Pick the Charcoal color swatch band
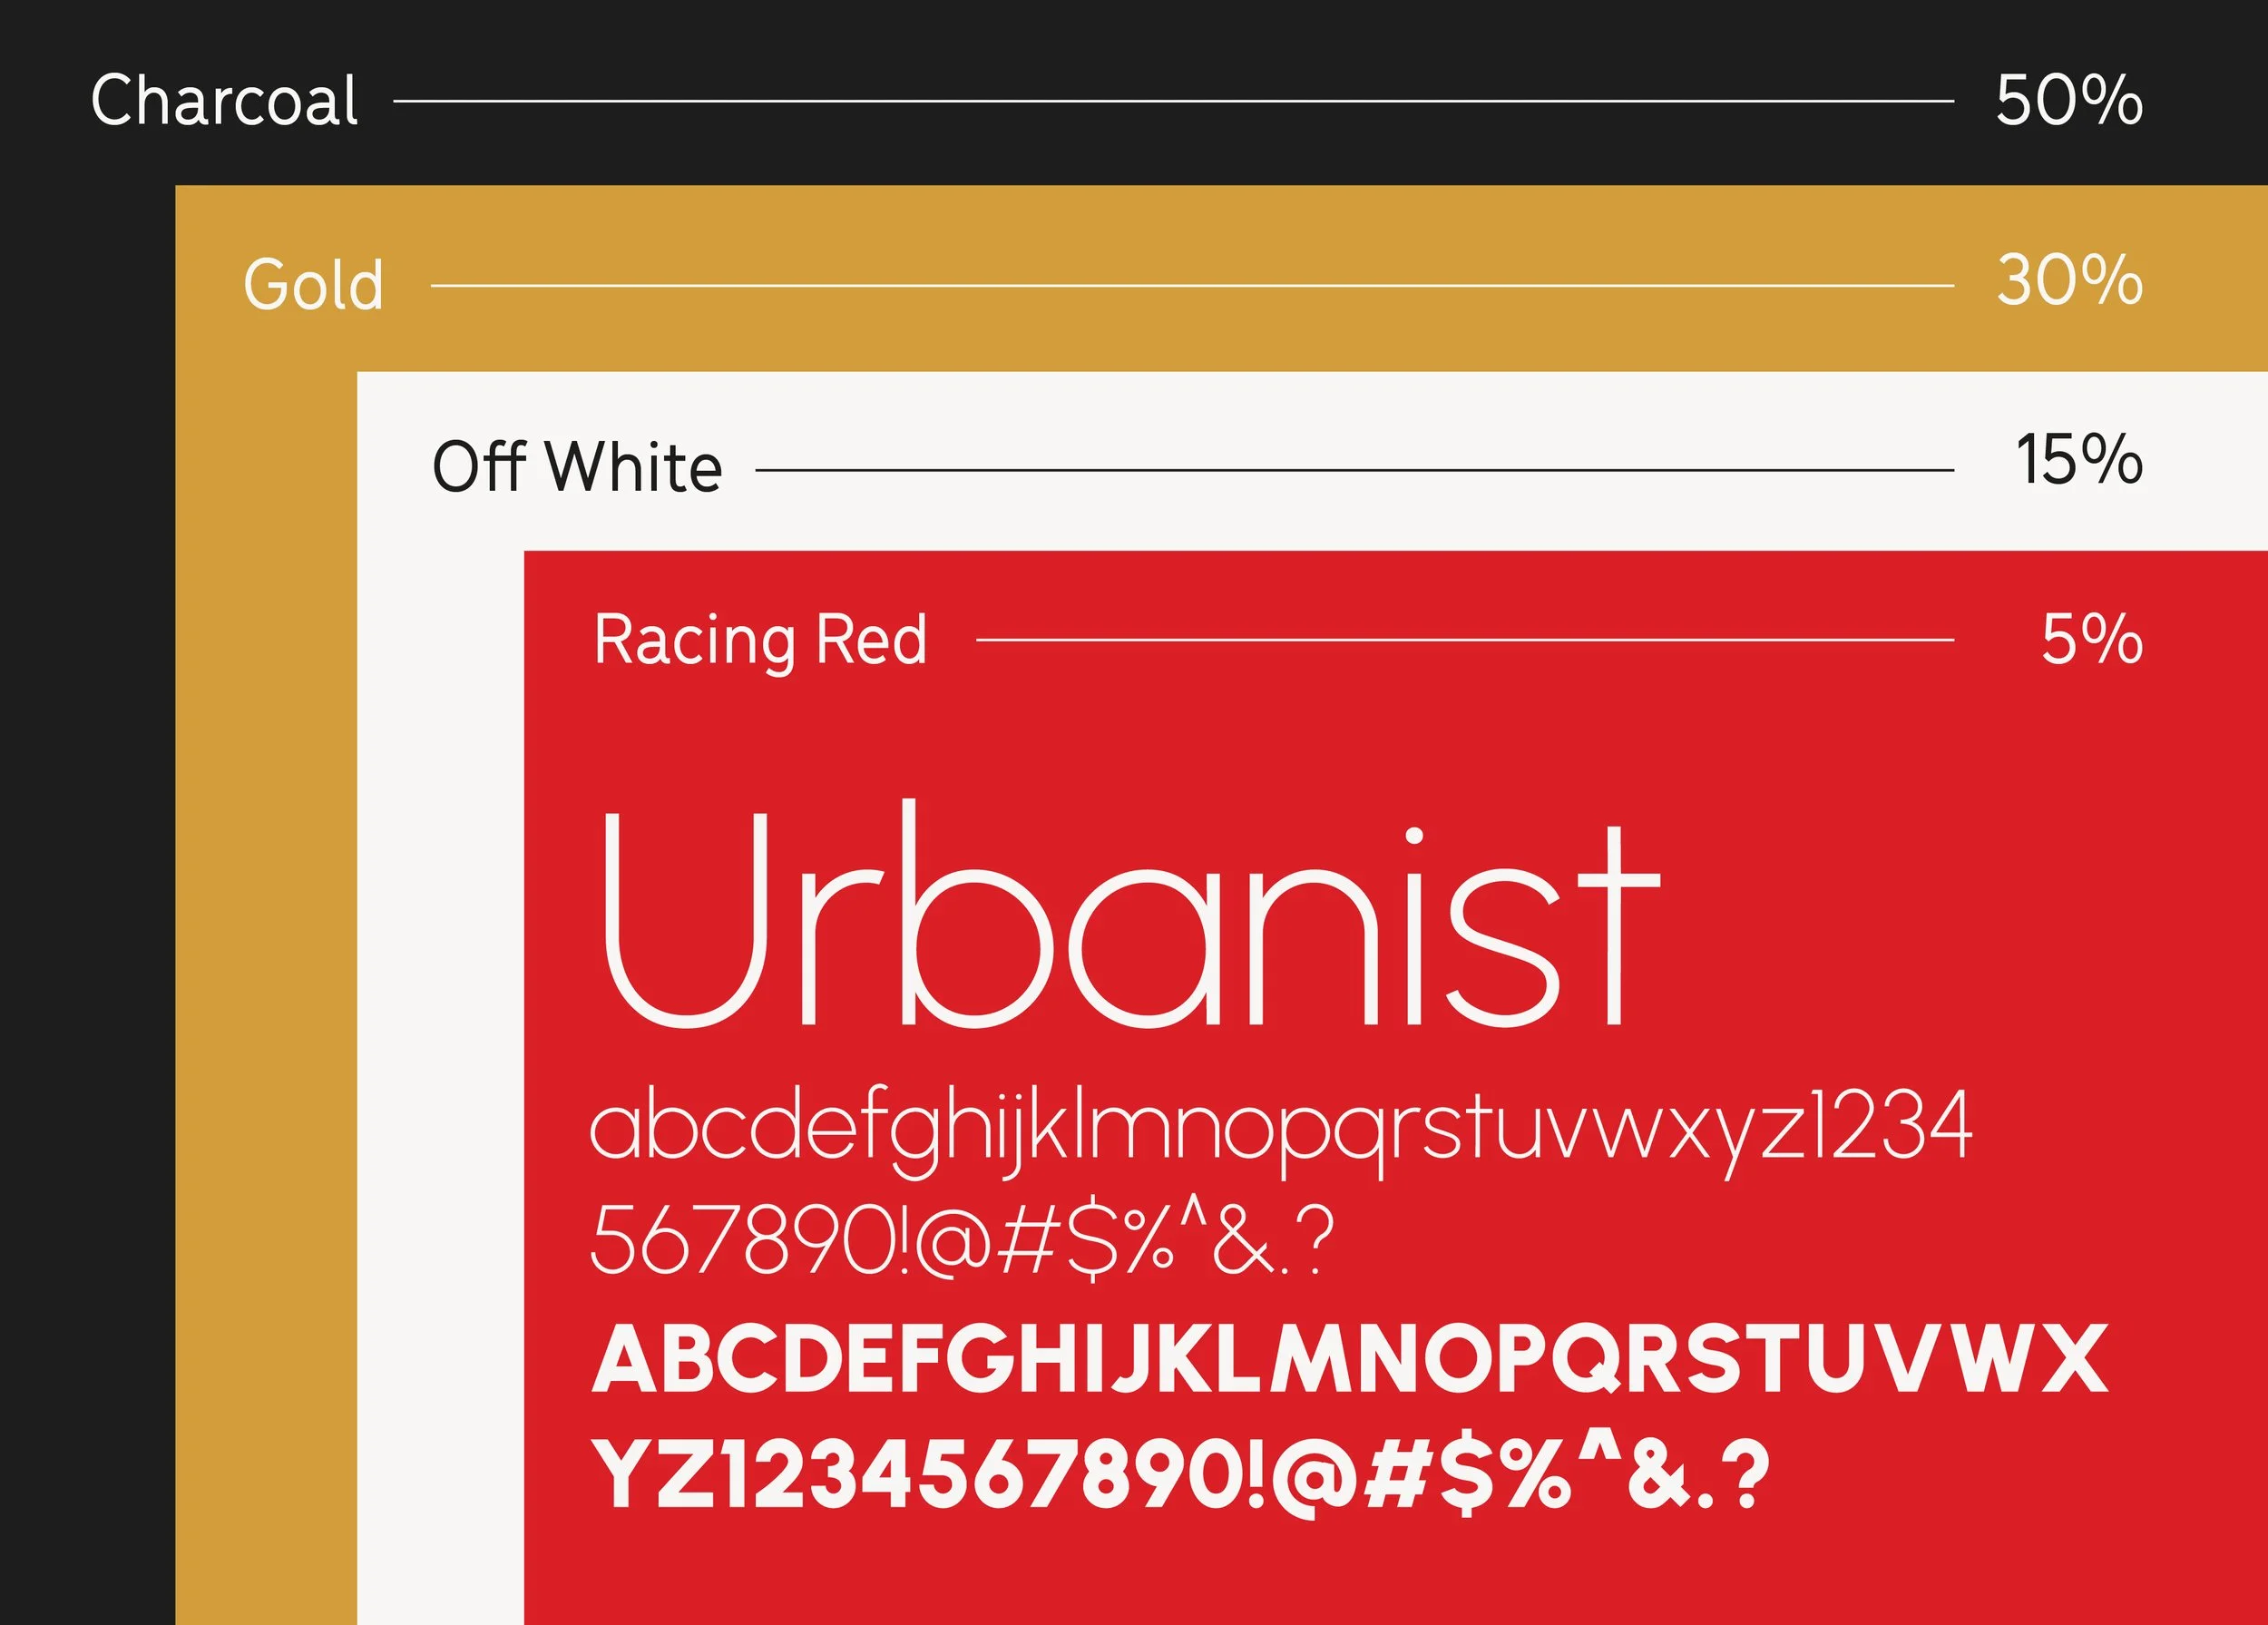Image resolution: width=2268 pixels, height=1625 pixels. (1134, 92)
